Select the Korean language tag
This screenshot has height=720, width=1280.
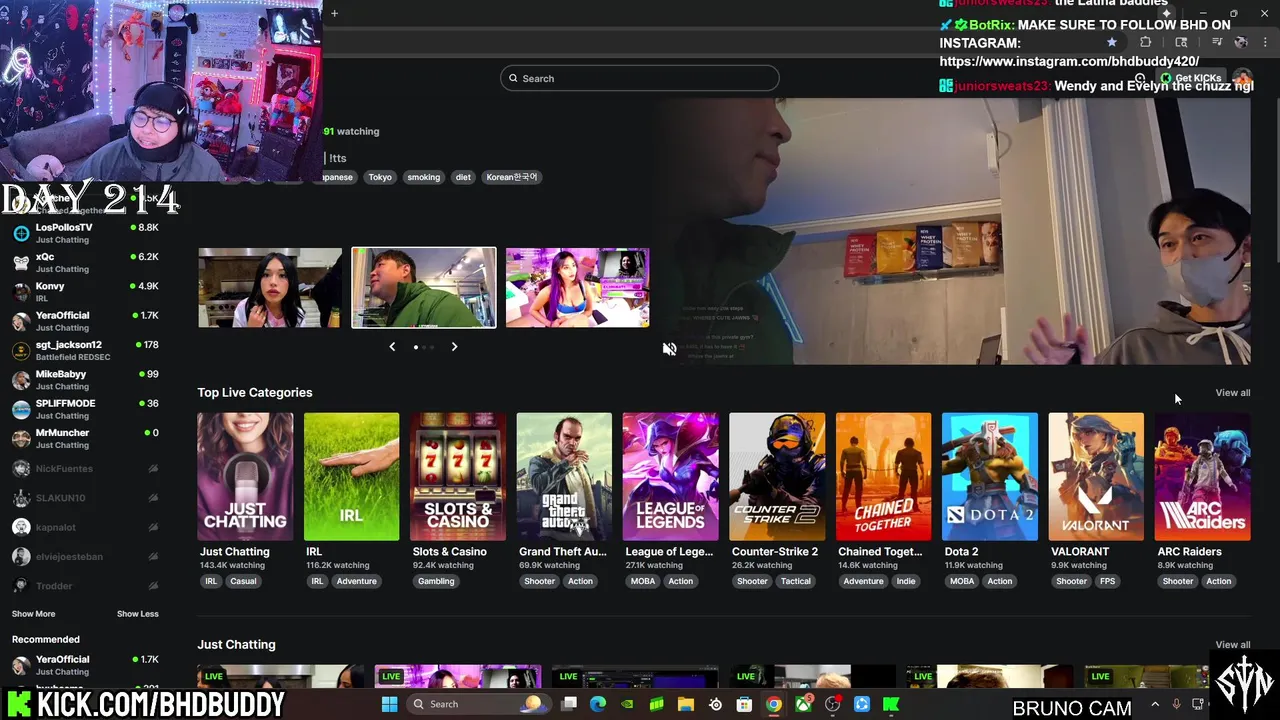click(512, 177)
